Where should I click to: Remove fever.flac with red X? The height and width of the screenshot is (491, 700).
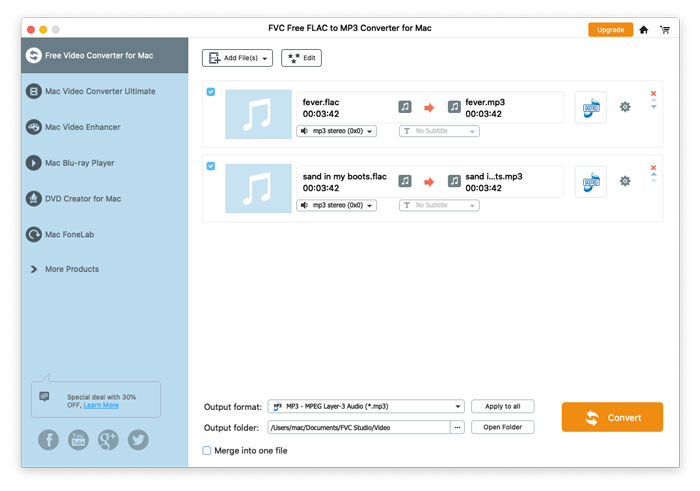click(x=653, y=93)
